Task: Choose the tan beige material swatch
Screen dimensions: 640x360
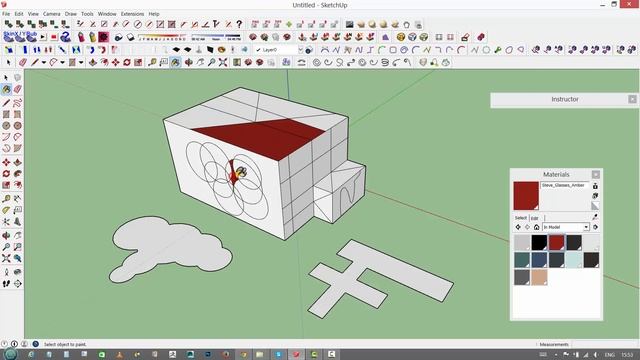Action: pyautogui.click(x=539, y=277)
